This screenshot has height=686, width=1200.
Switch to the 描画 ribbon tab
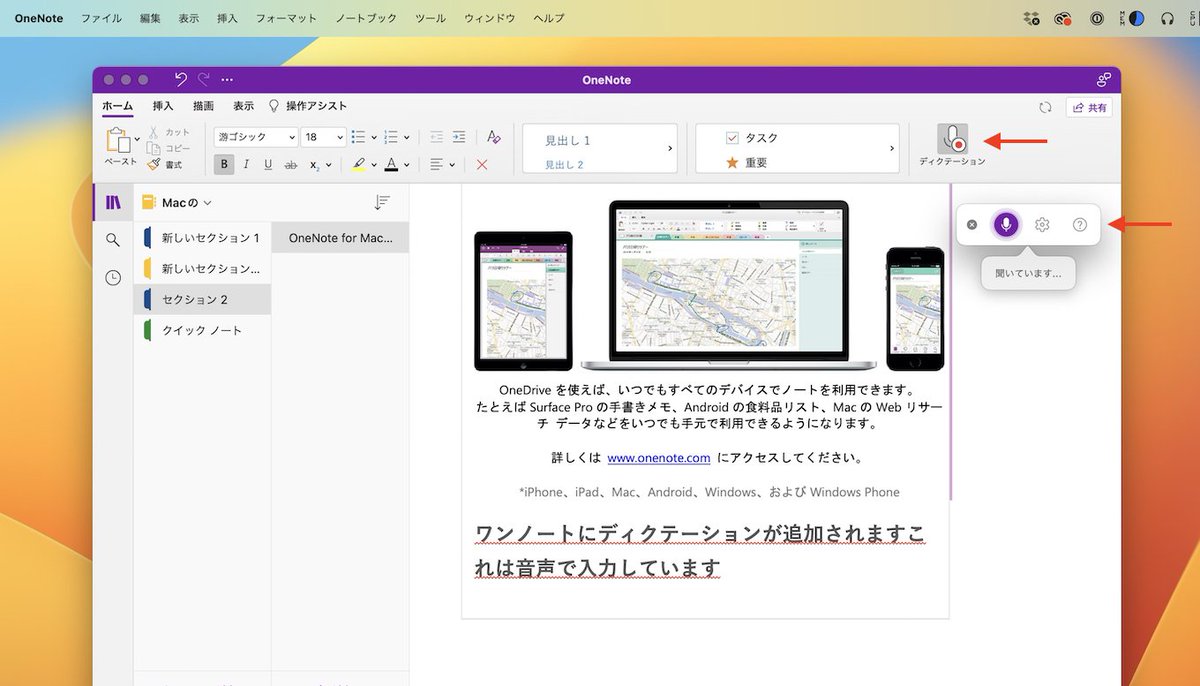[203, 106]
